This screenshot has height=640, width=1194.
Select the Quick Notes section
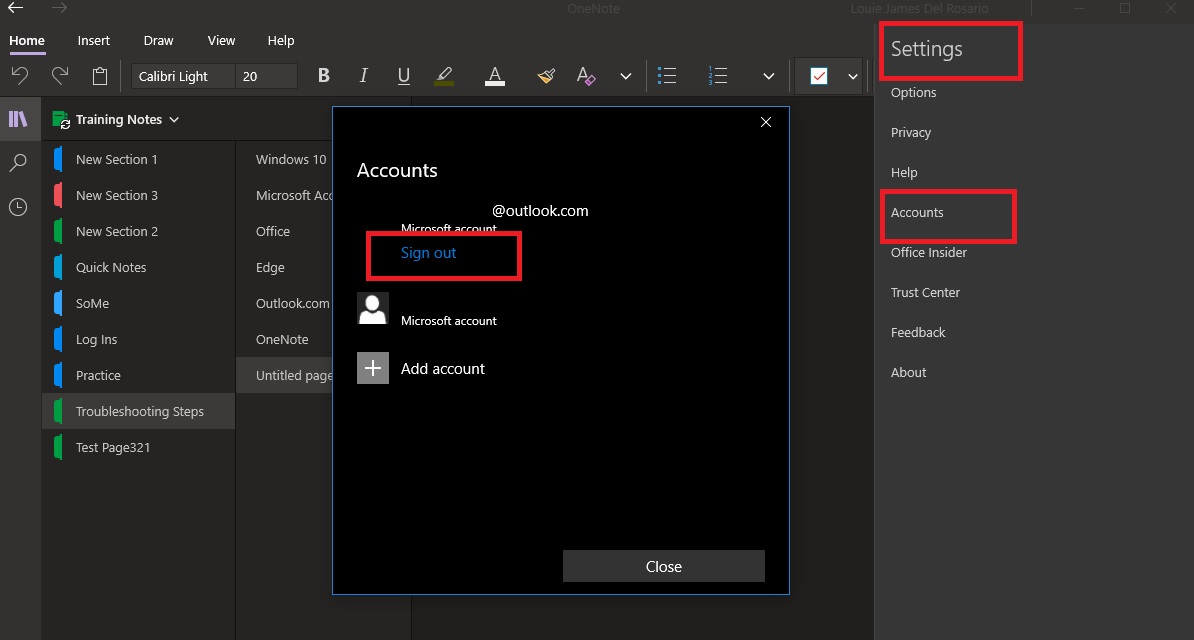[x=139, y=267]
